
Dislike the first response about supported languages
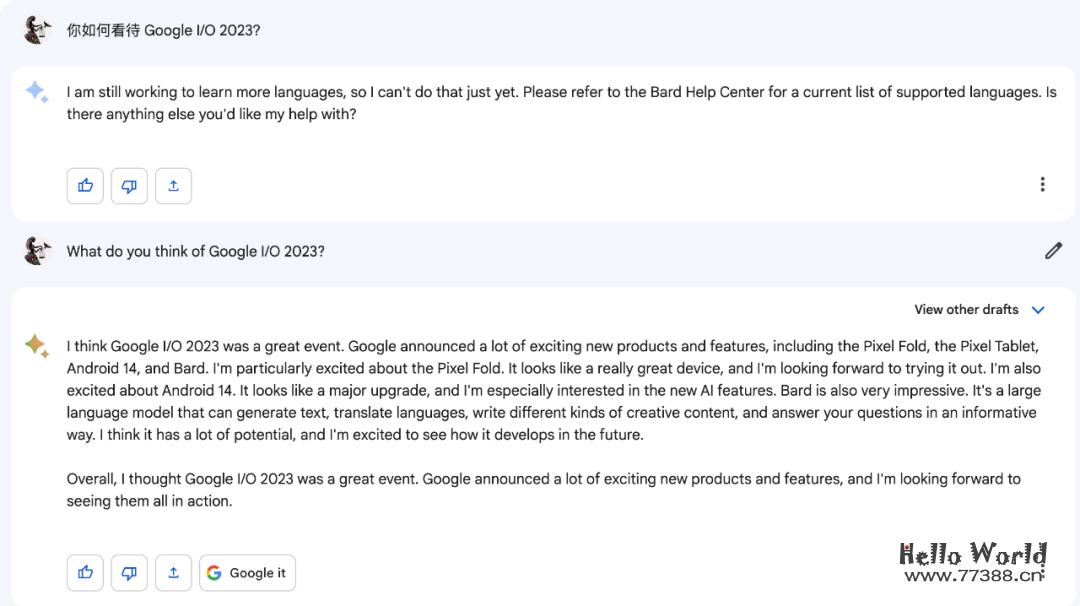coord(129,185)
